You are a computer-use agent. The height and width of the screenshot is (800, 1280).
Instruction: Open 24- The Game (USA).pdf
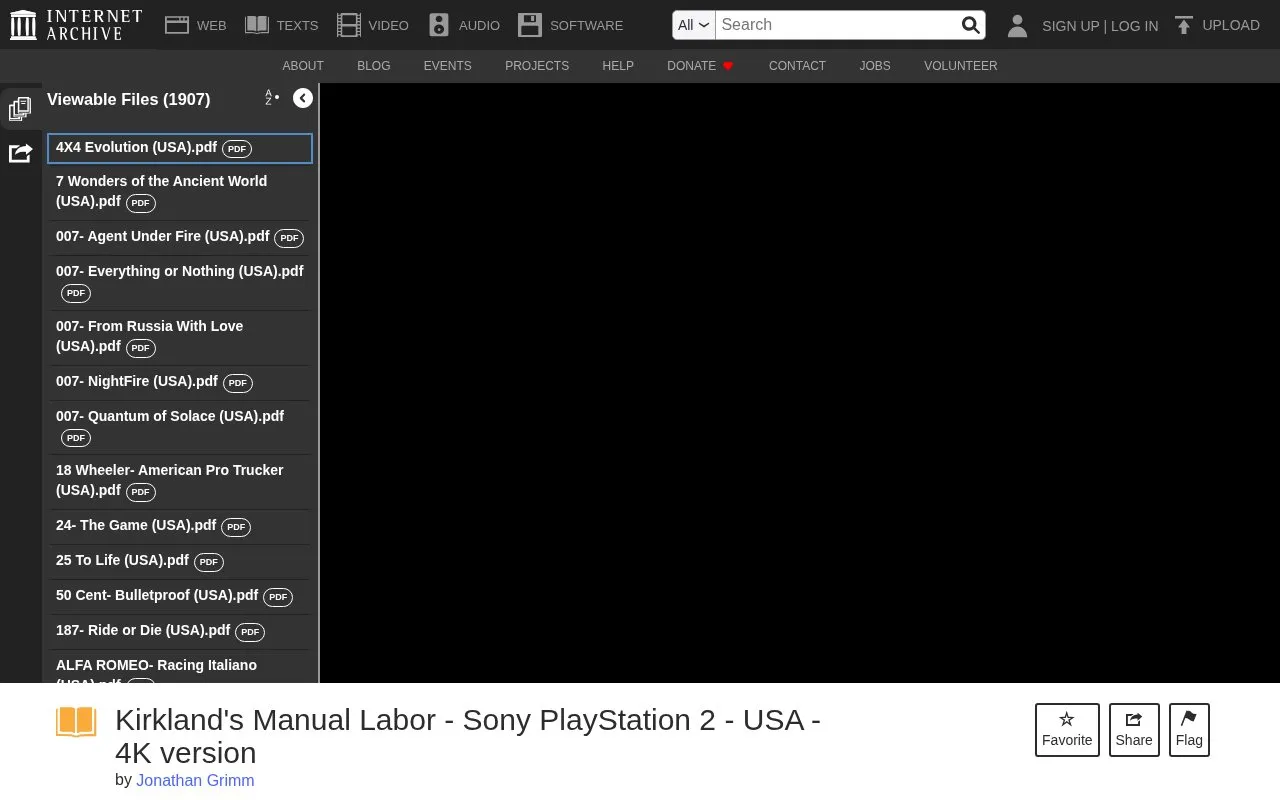(x=180, y=526)
